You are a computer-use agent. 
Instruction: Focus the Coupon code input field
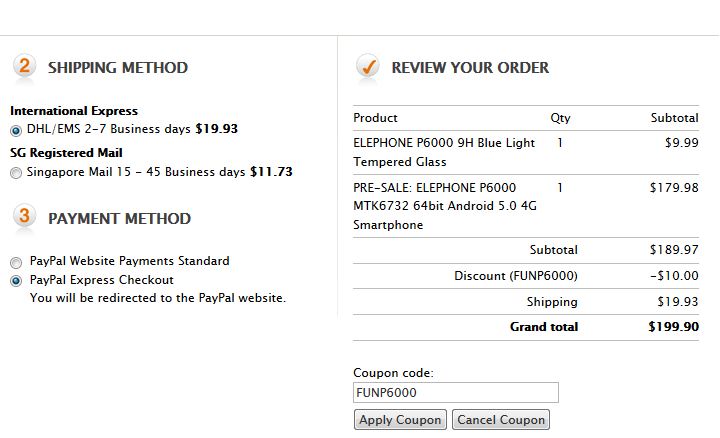coord(456,393)
